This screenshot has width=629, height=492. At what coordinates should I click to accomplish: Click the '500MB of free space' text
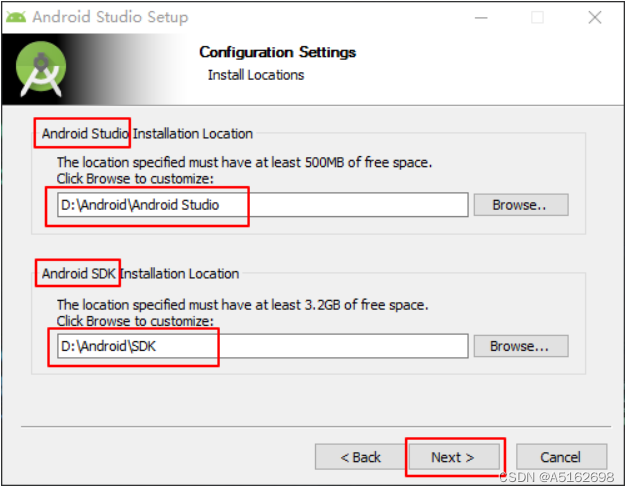370,163
